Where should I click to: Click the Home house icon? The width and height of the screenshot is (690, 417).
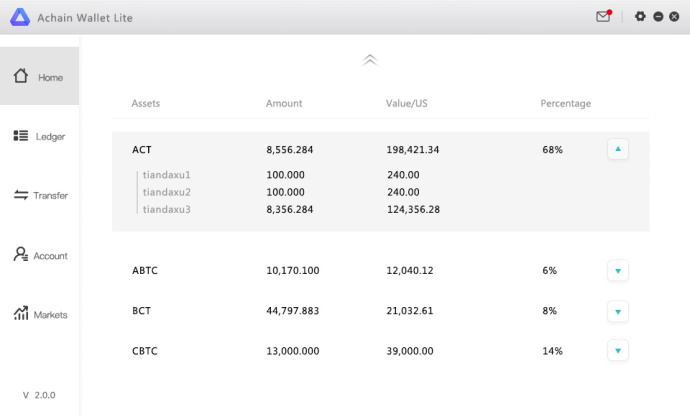coord(21,76)
